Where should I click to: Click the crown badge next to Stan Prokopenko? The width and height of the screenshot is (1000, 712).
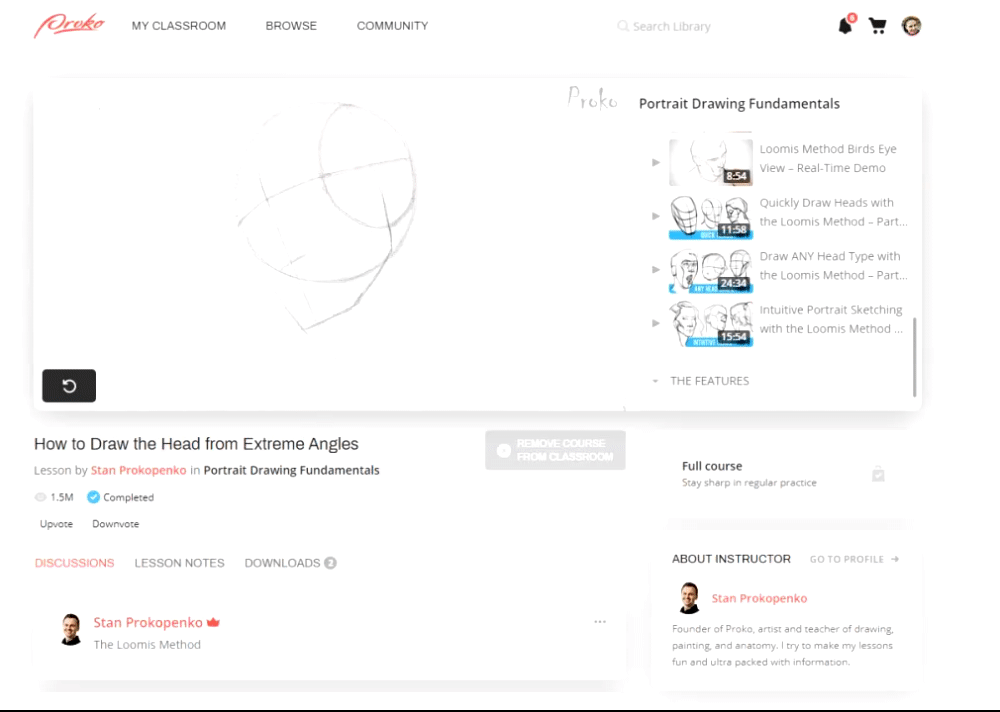213,622
